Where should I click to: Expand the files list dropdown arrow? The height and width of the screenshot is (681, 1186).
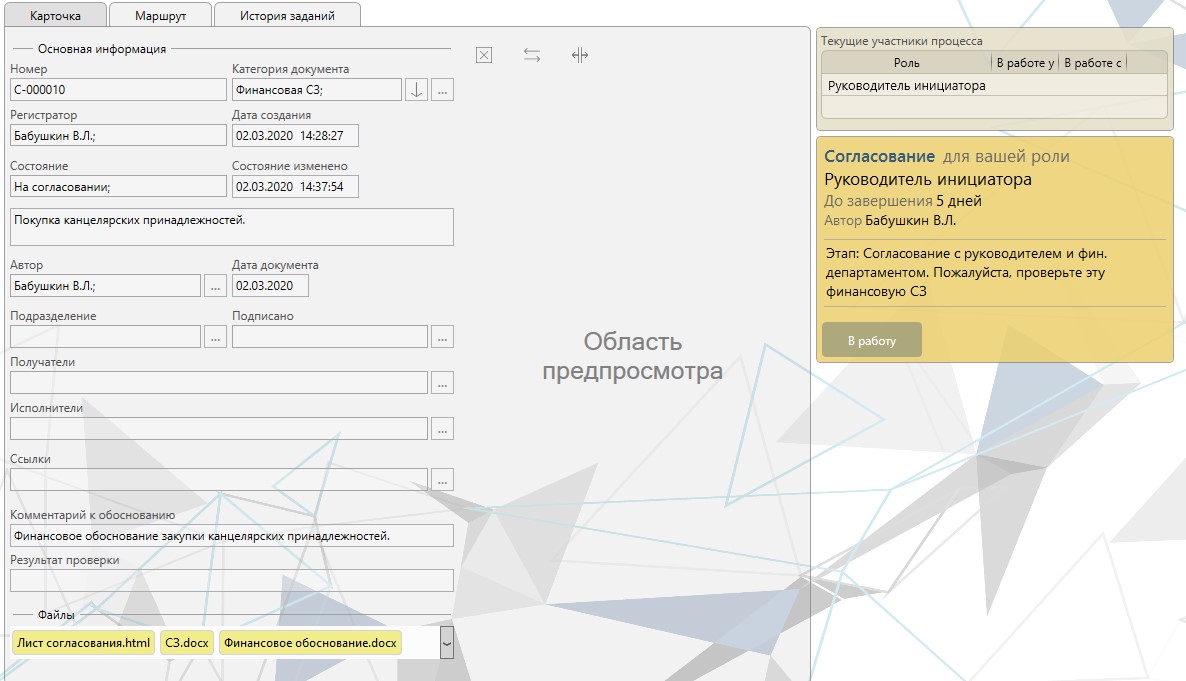coord(446,642)
